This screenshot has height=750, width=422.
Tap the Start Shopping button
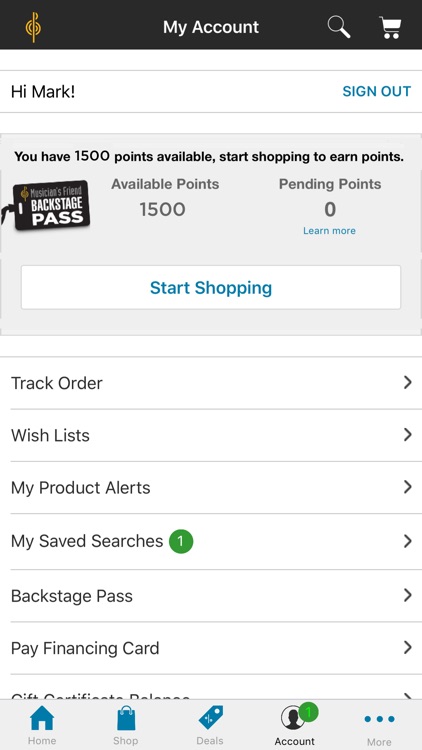pos(211,287)
